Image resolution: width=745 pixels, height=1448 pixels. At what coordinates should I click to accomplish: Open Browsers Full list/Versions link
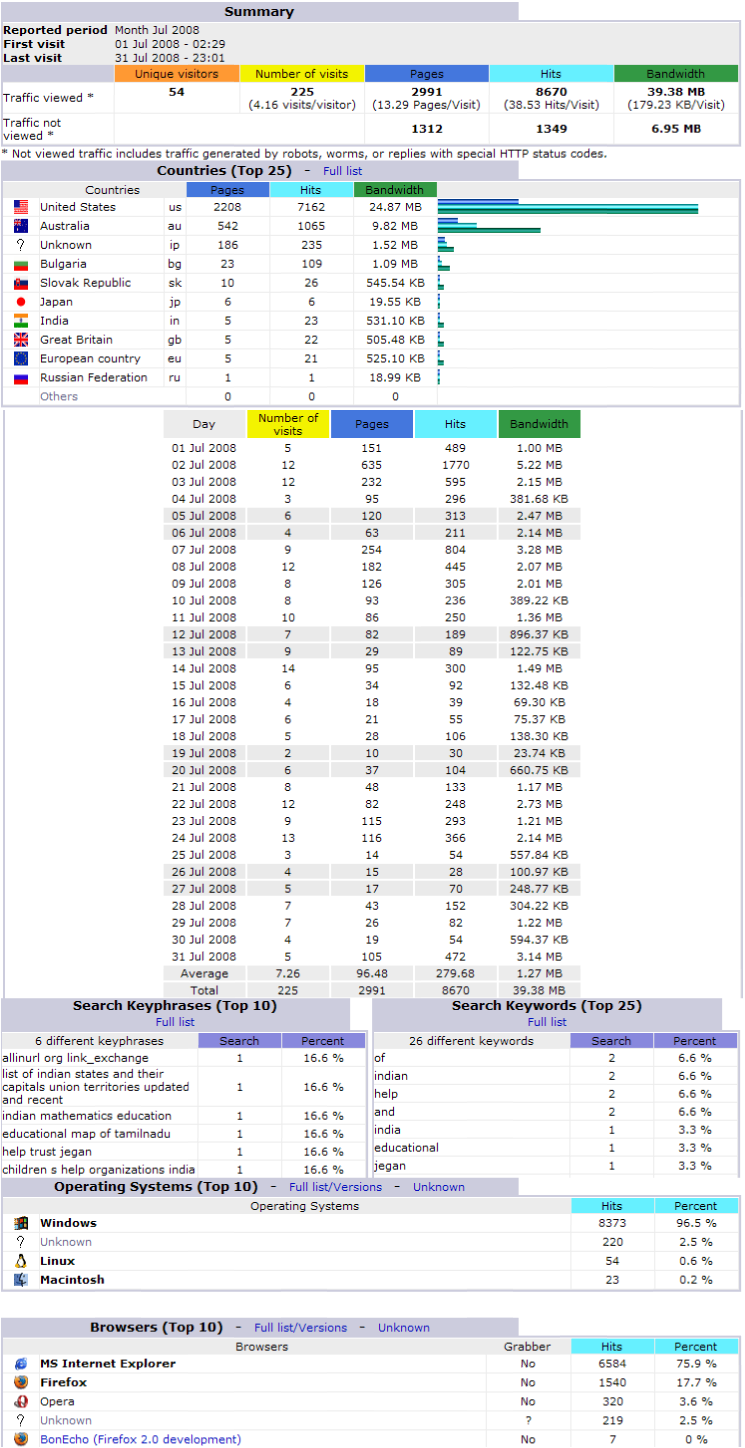tap(300, 1328)
